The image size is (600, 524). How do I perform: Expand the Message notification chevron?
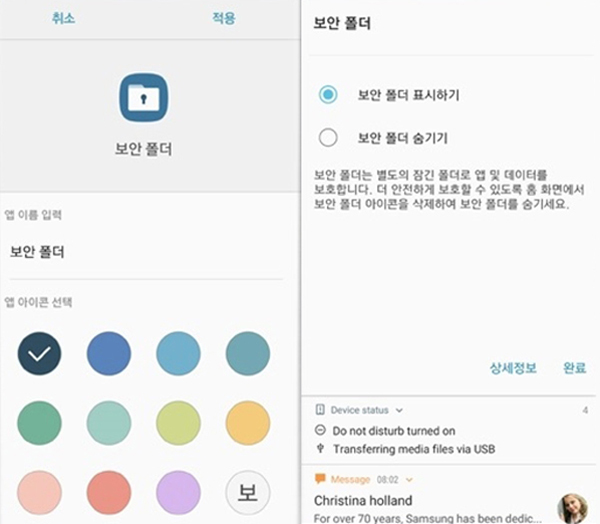pyautogui.click(x=409, y=480)
